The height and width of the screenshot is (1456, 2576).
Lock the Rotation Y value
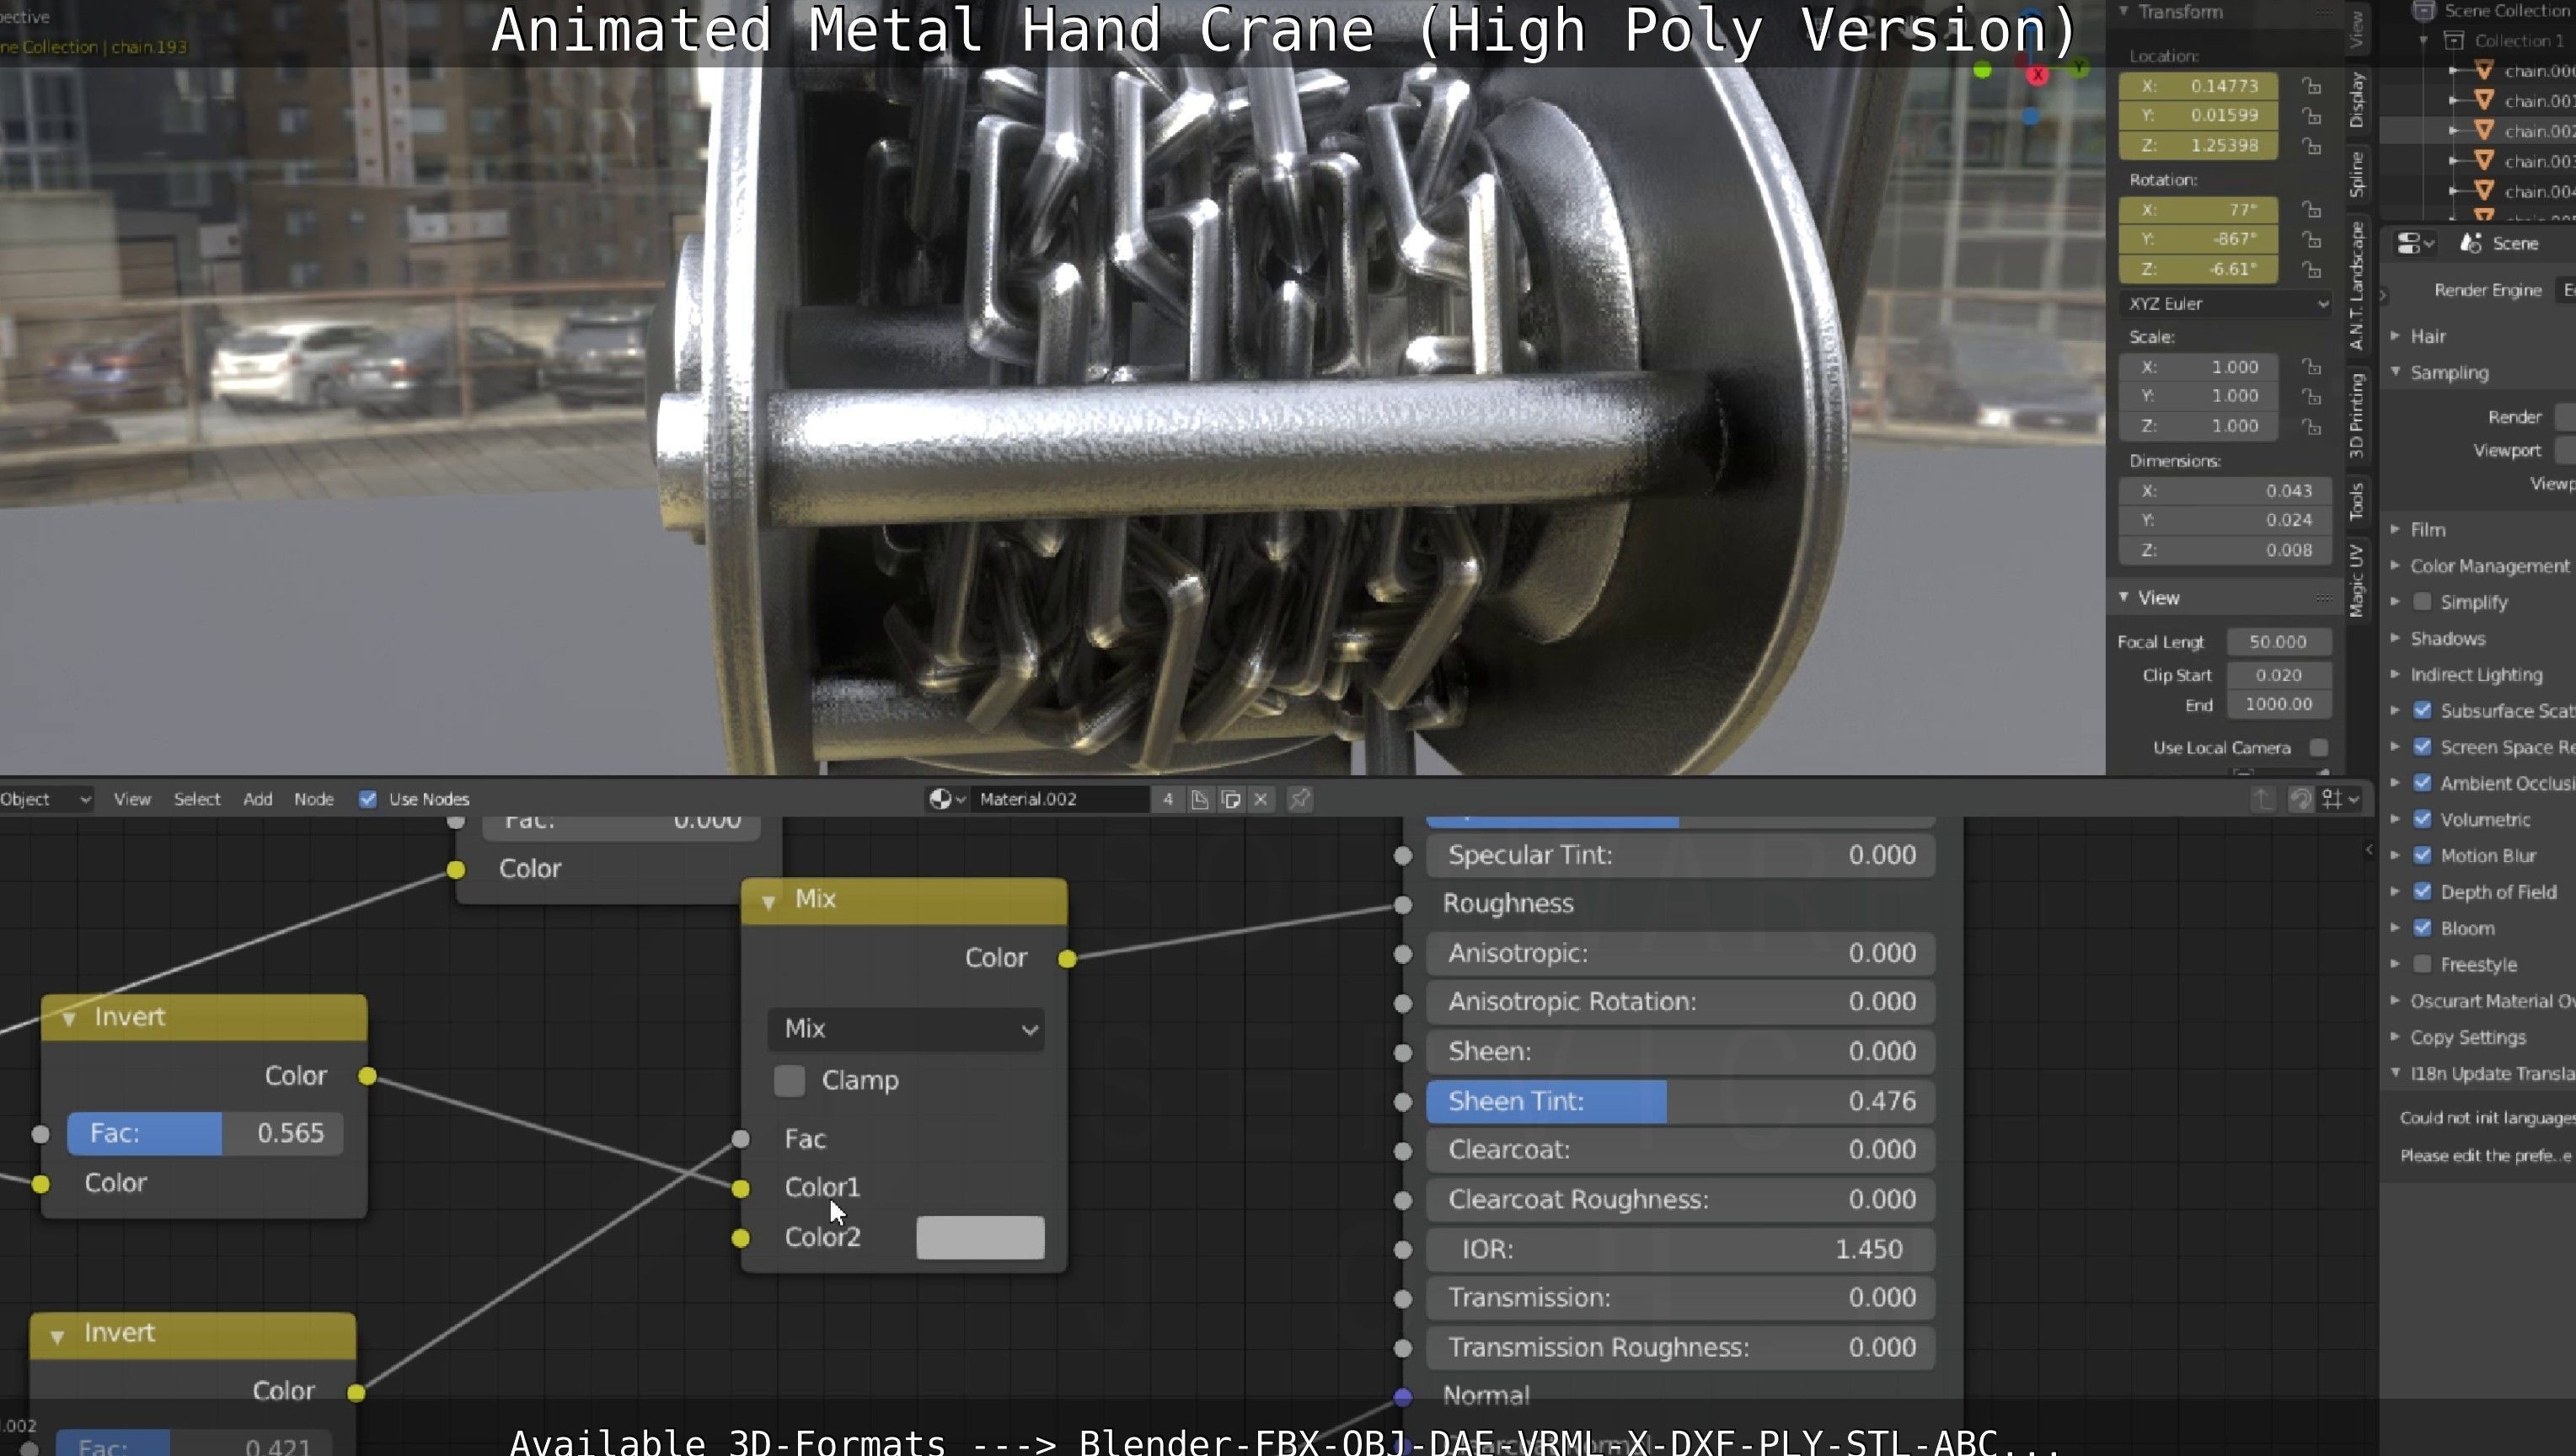(x=2311, y=240)
